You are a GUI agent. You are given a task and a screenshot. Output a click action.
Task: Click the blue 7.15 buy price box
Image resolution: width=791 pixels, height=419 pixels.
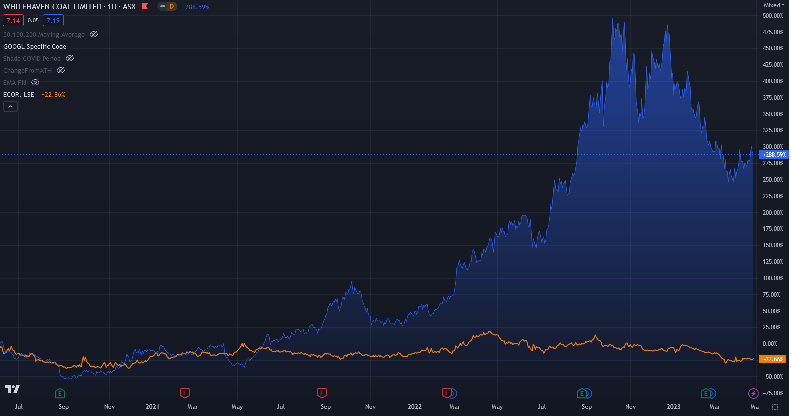point(53,21)
